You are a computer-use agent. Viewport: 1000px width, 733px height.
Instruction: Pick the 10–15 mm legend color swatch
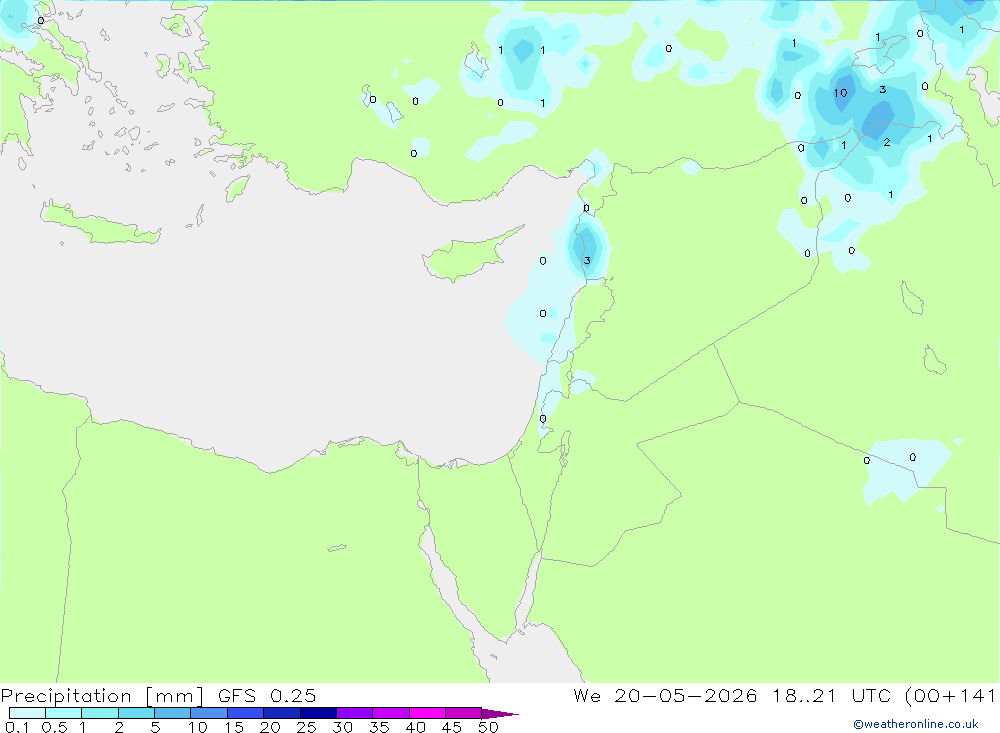[x=209, y=713]
